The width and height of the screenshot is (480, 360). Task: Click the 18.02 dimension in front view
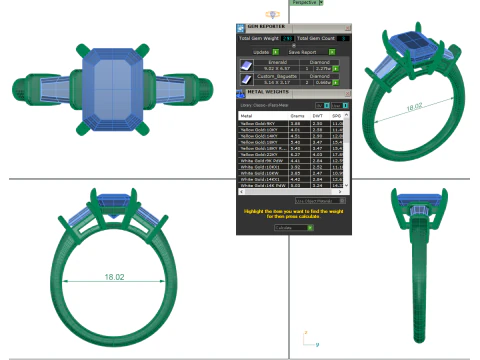tap(114, 277)
